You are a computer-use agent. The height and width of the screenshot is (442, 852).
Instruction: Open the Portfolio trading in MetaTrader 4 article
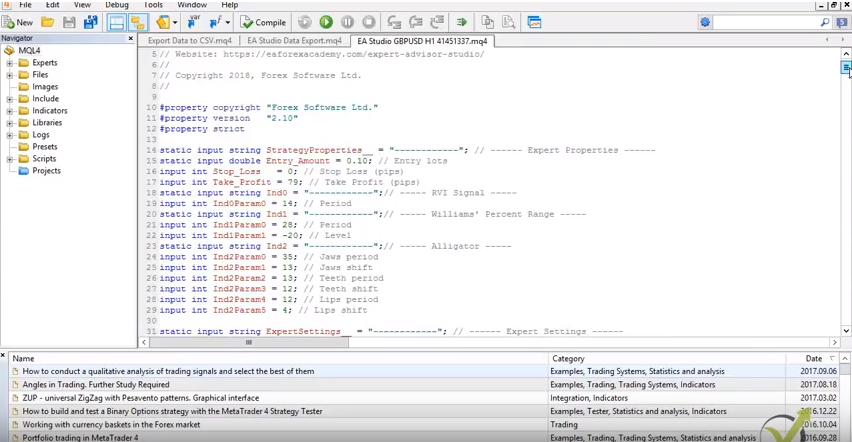pyautogui.click(x=80, y=437)
